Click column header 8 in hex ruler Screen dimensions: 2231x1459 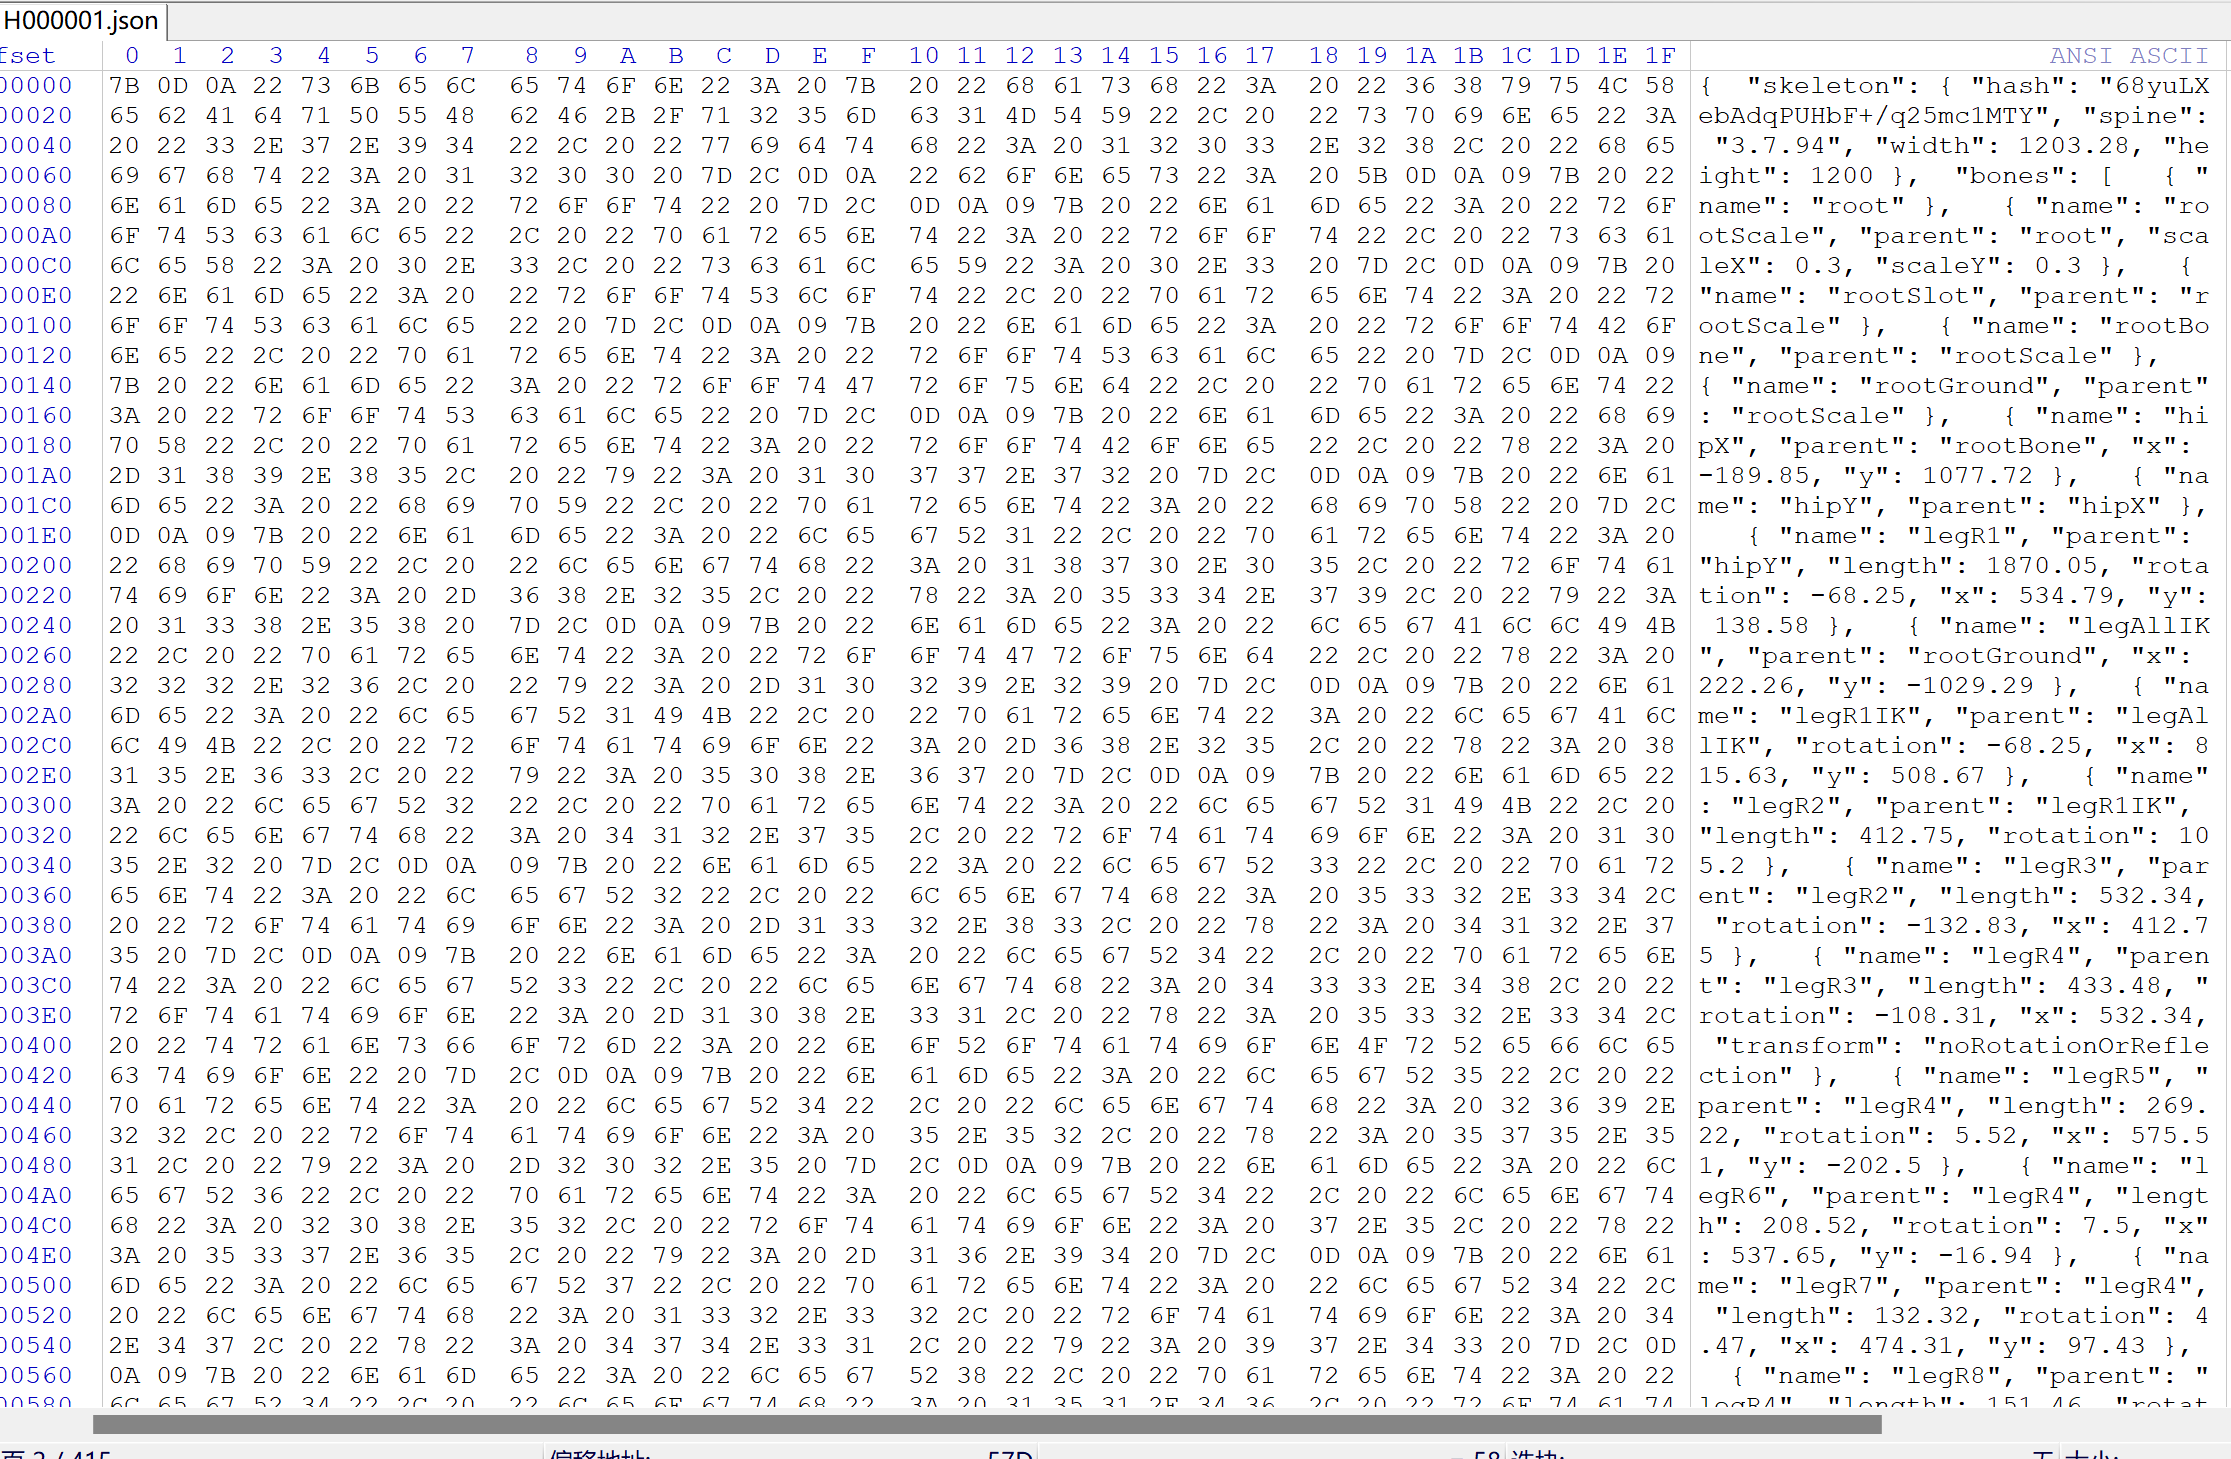(x=531, y=56)
